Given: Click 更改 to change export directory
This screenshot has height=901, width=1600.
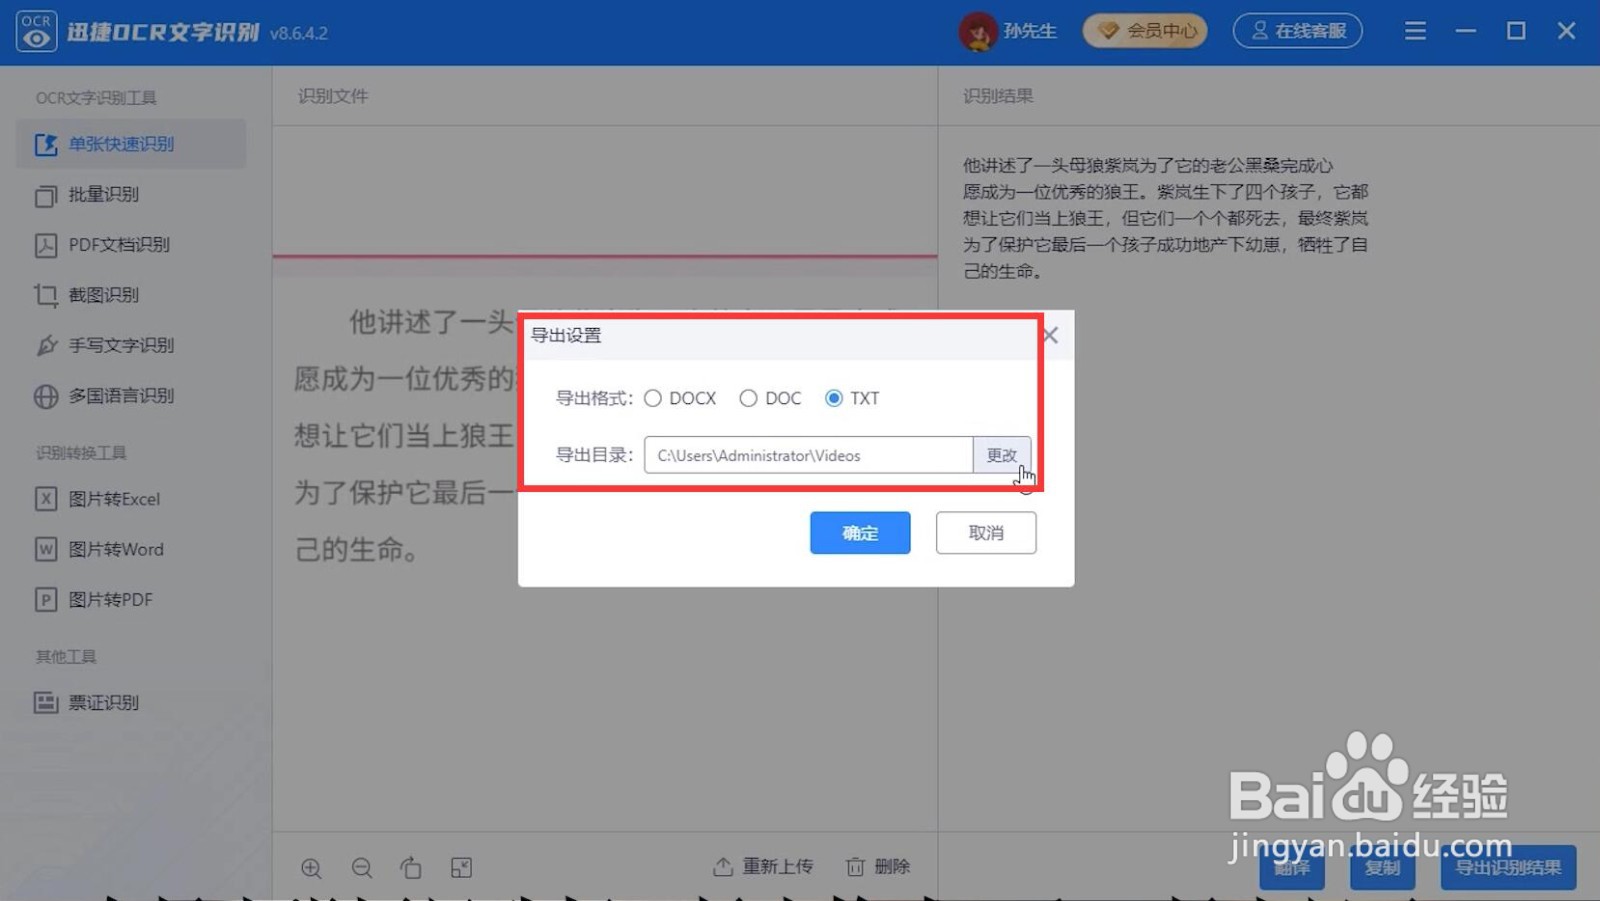Looking at the screenshot, I should [1002, 455].
